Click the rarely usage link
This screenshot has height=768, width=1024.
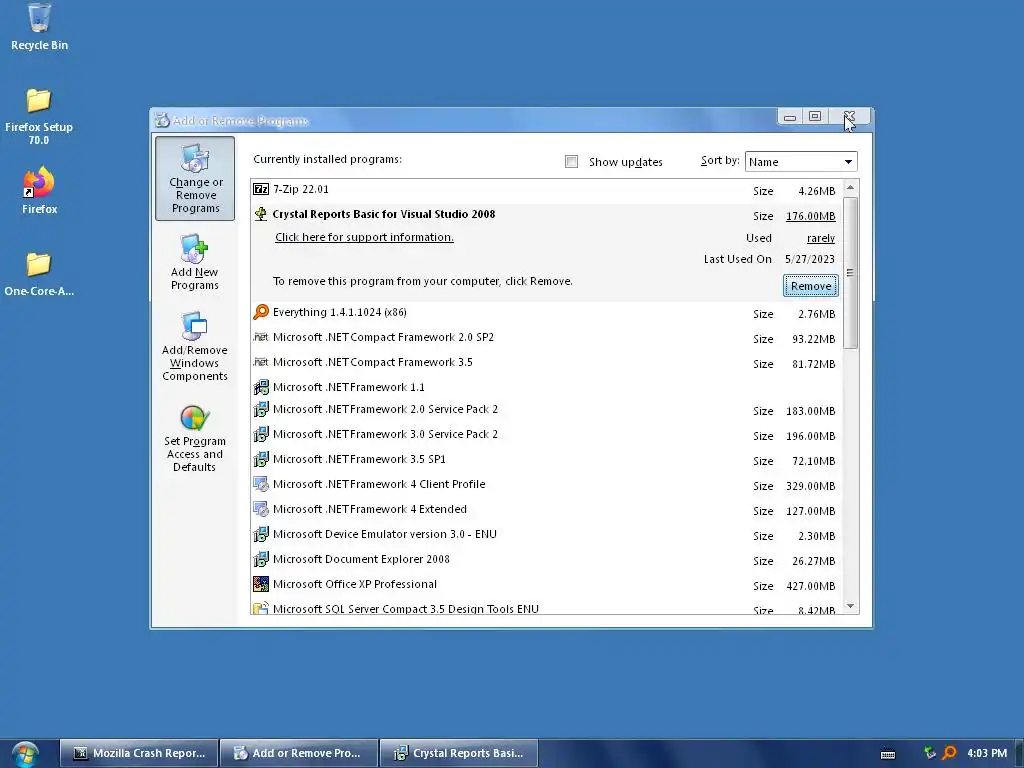(x=821, y=238)
